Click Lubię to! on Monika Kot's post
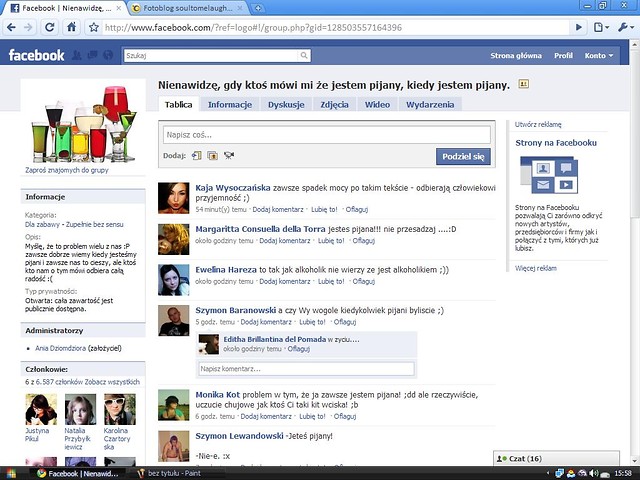Viewport: 640px width, 480px height. click(312, 416)
